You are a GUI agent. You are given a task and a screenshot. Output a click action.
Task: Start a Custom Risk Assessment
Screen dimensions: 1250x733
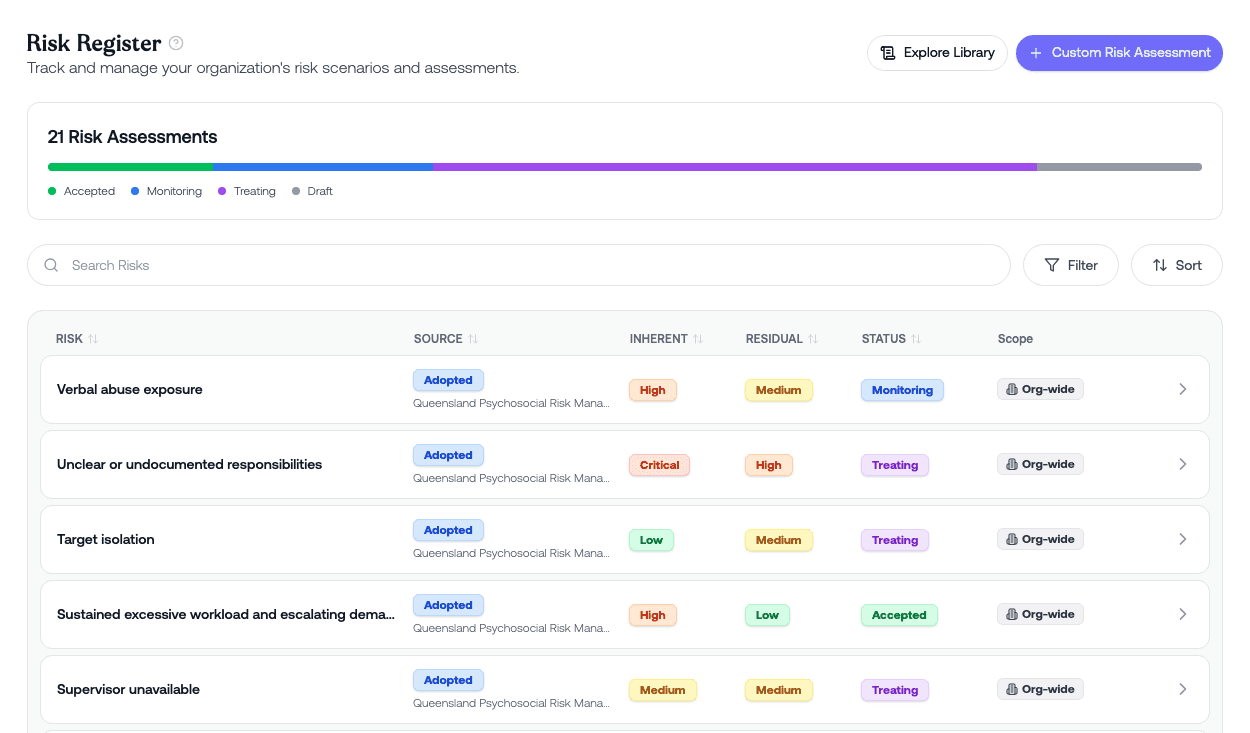[x=1119, y=53]
